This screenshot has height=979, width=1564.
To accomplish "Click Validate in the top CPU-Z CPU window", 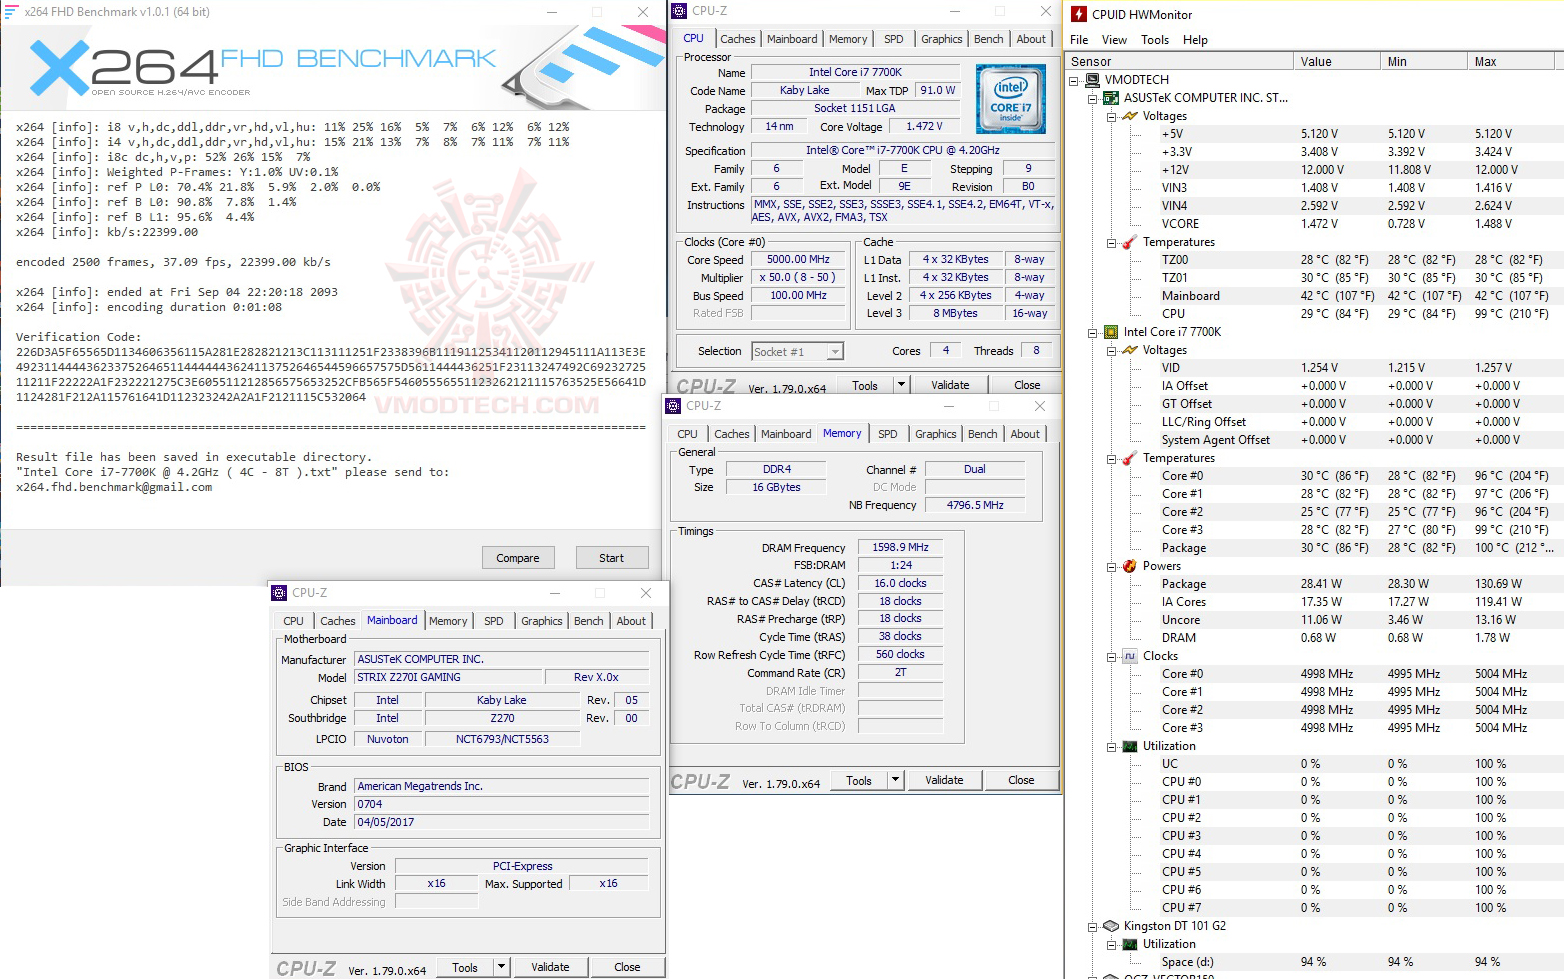I will (950, 385).
